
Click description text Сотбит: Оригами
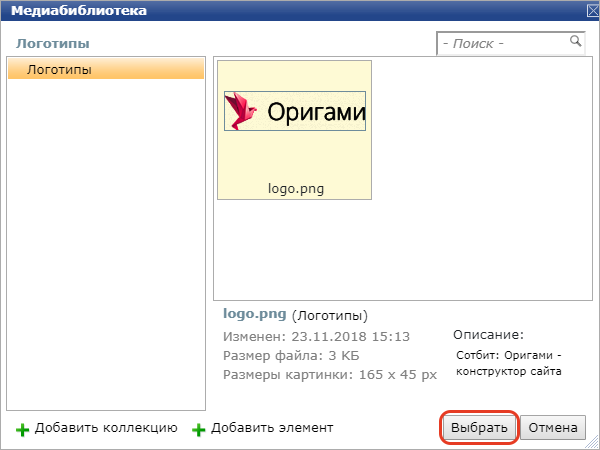click(x=504, y=355)
